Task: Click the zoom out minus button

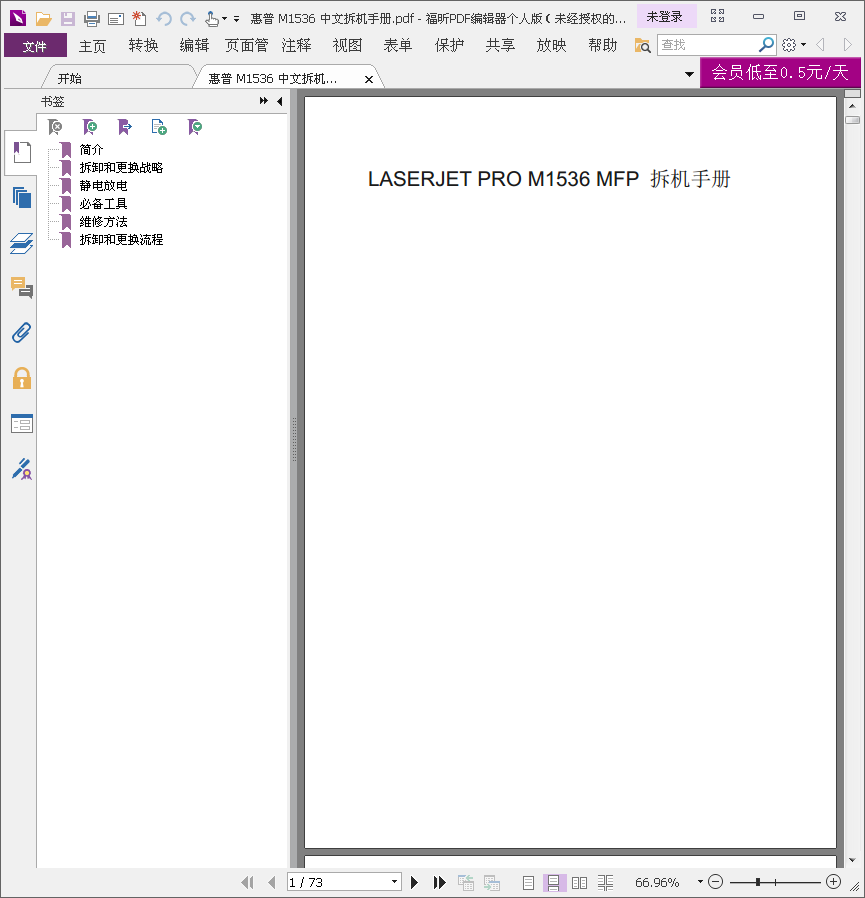Action: [x=715, y=882]
